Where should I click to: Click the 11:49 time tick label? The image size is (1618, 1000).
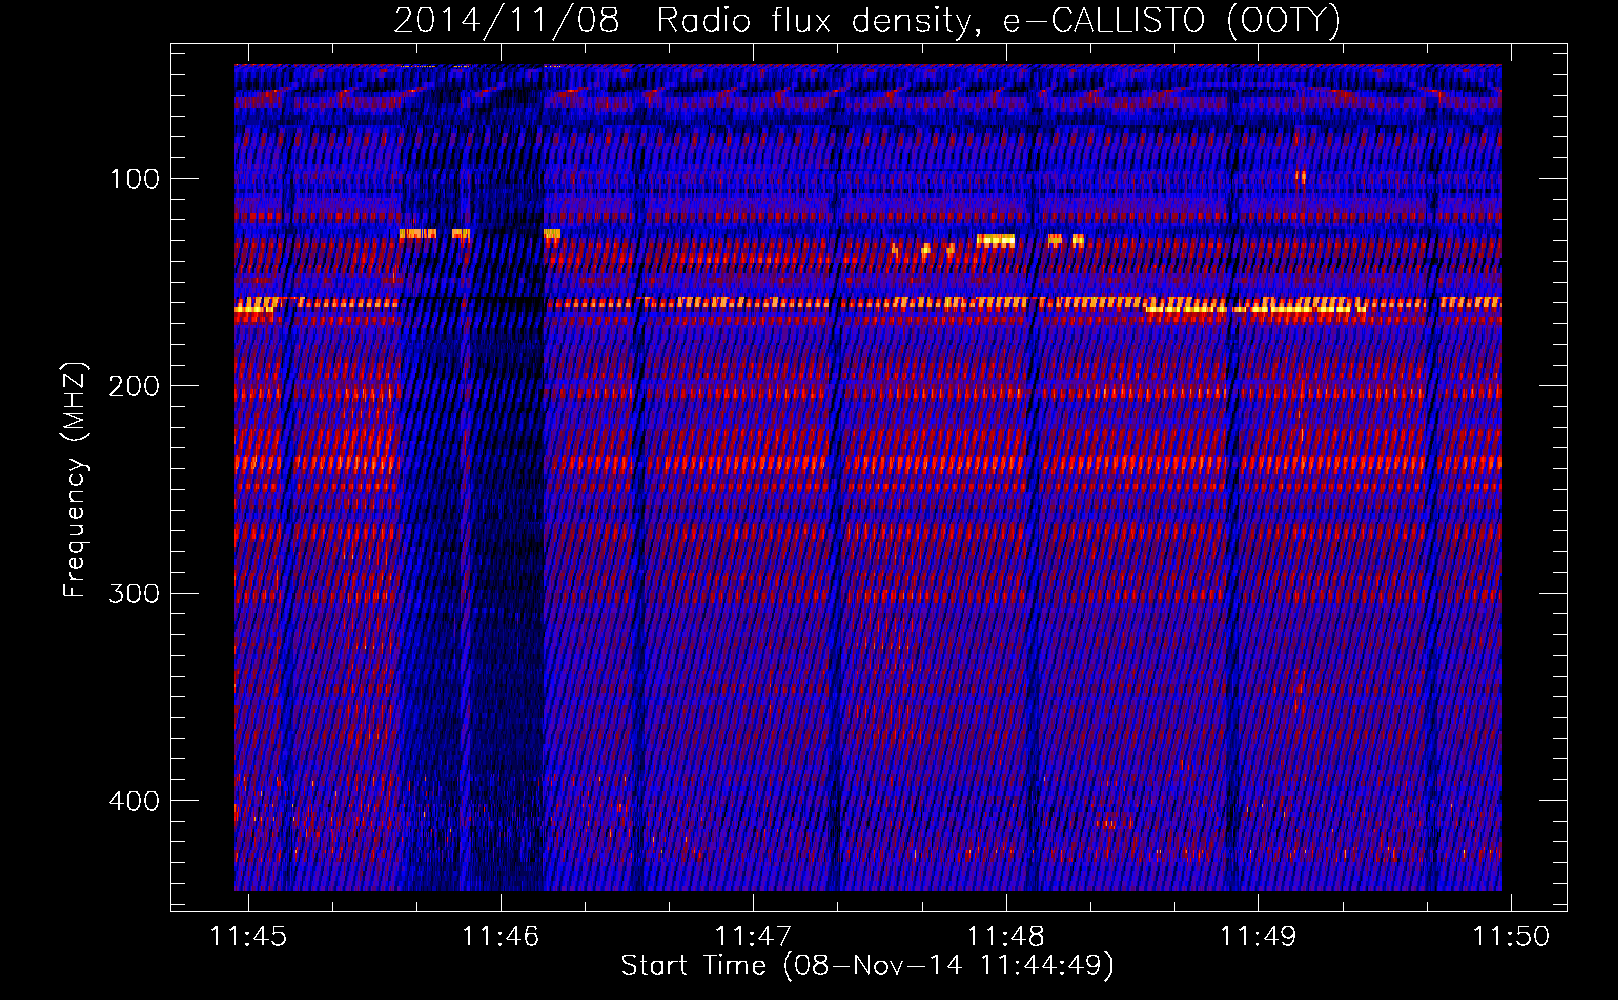[1258, 936]
